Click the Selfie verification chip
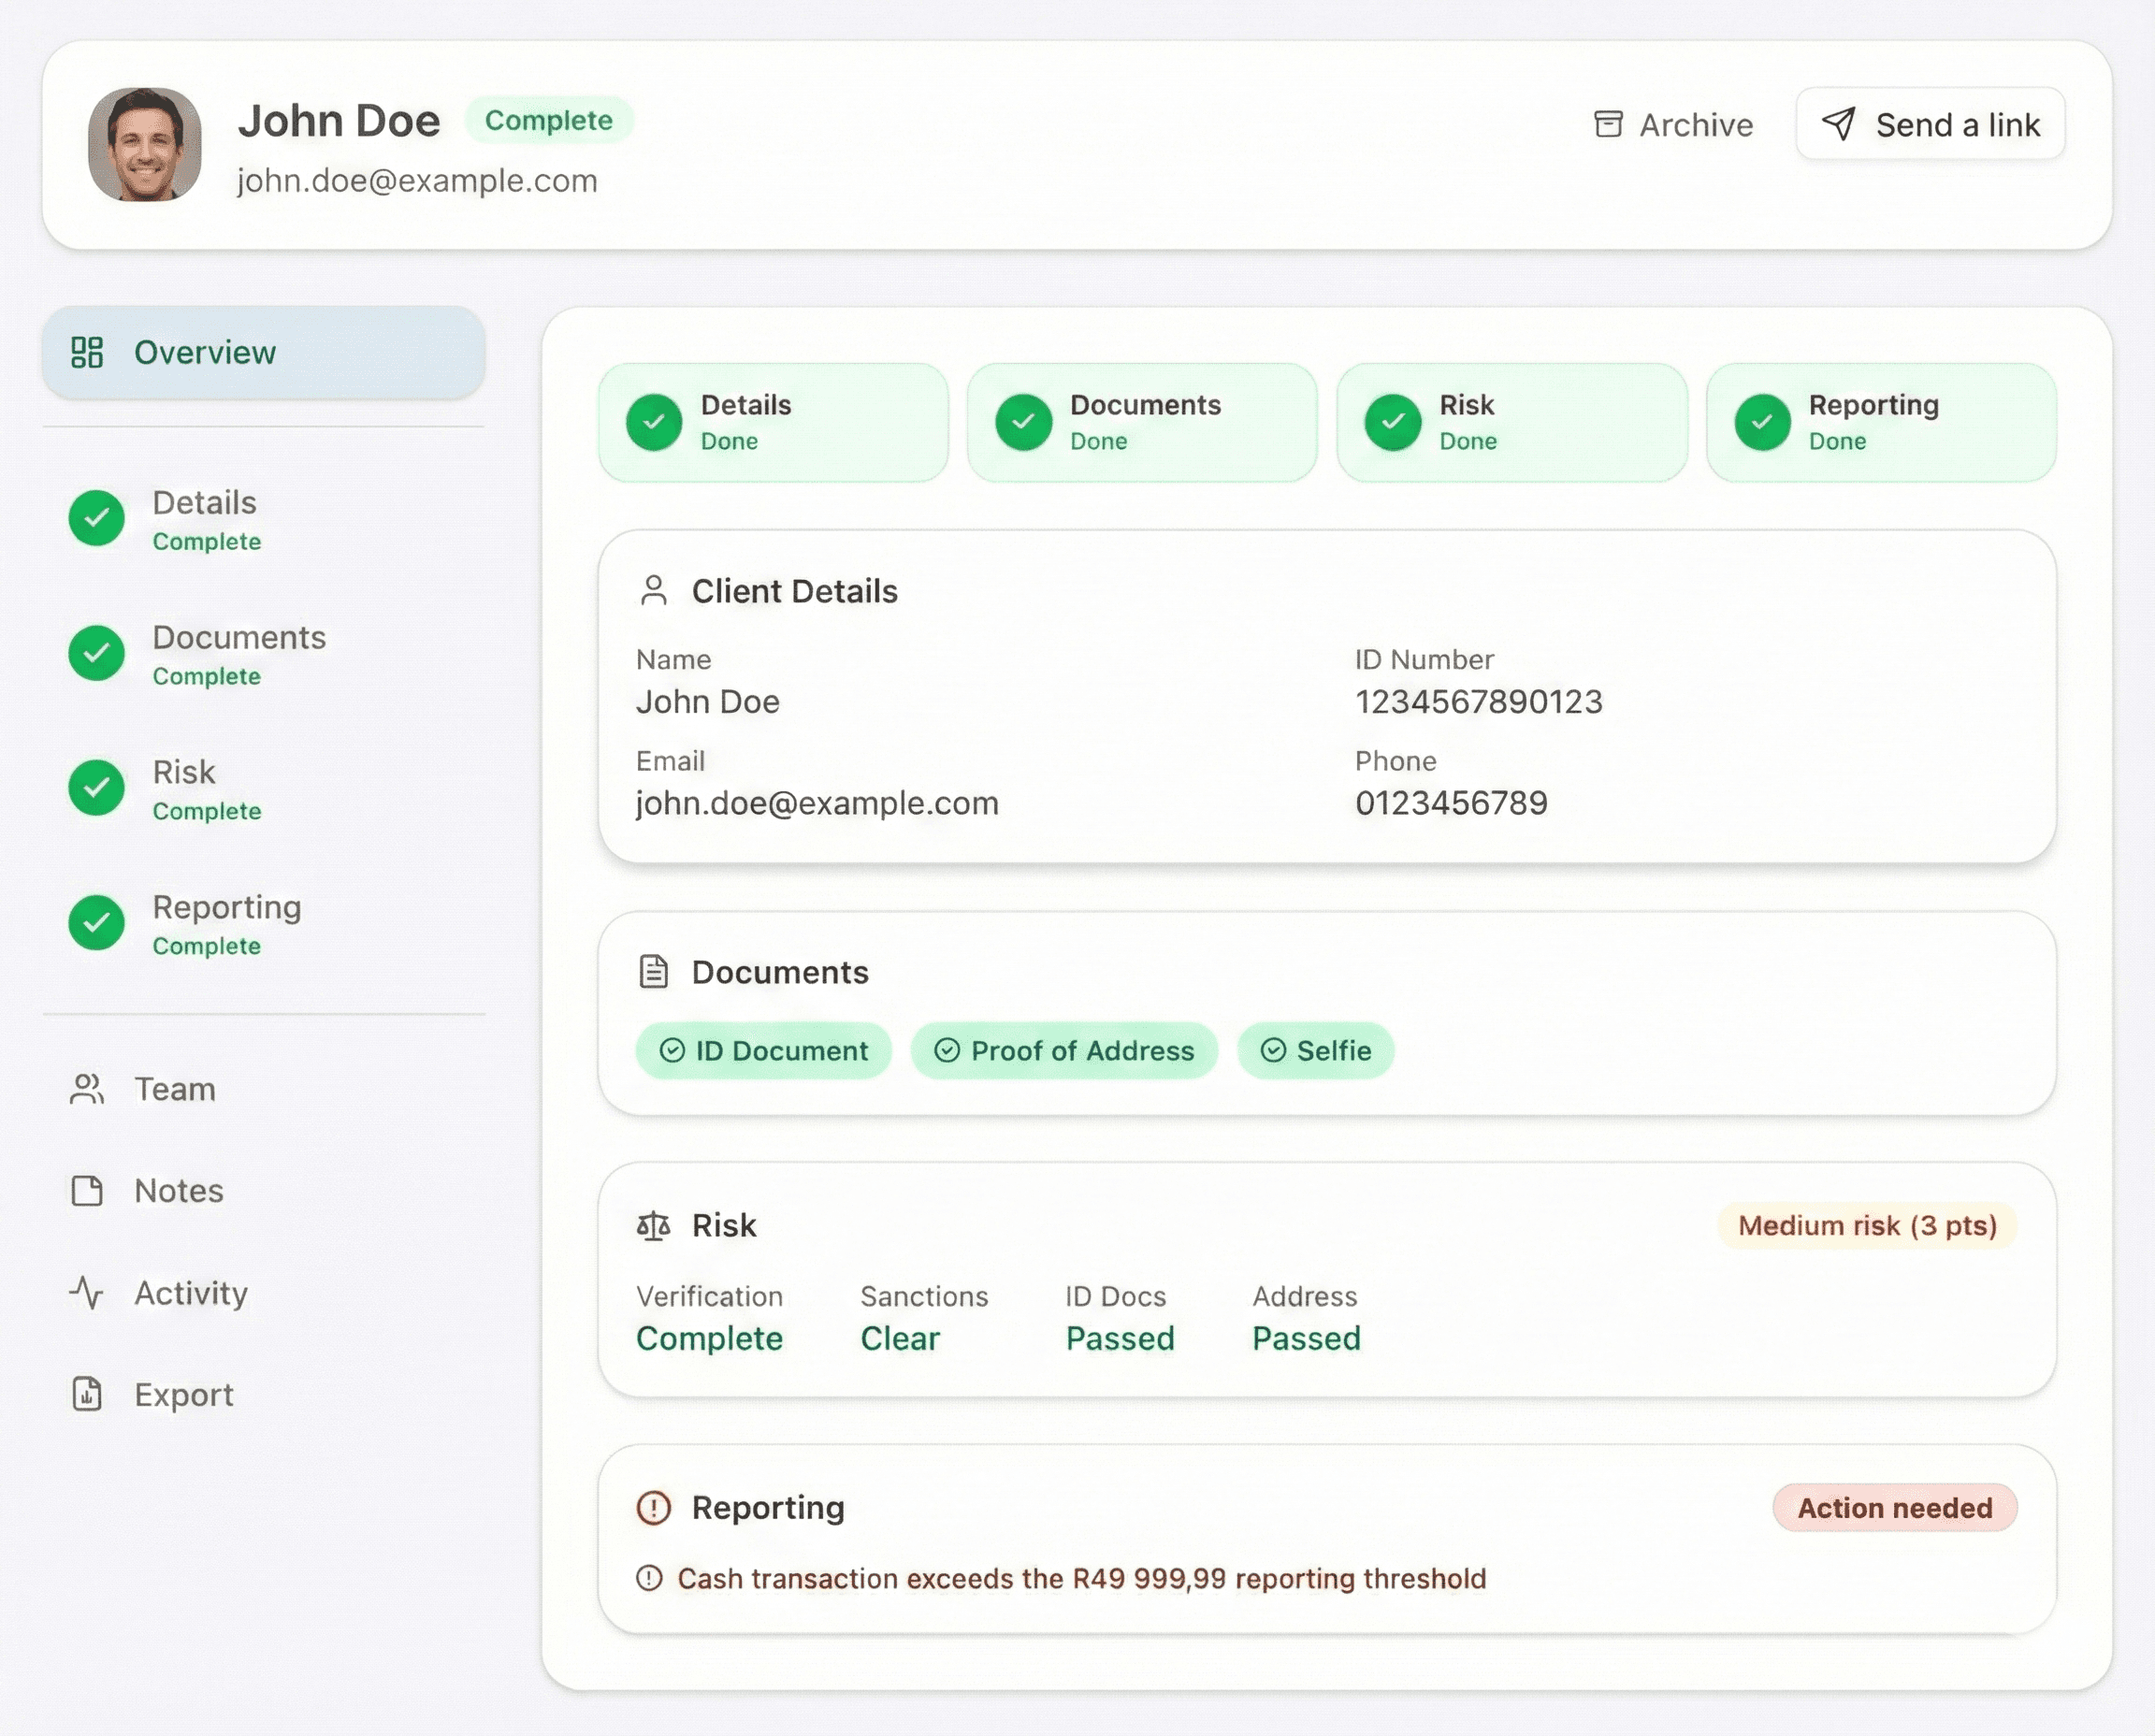 point(1315,1050)
